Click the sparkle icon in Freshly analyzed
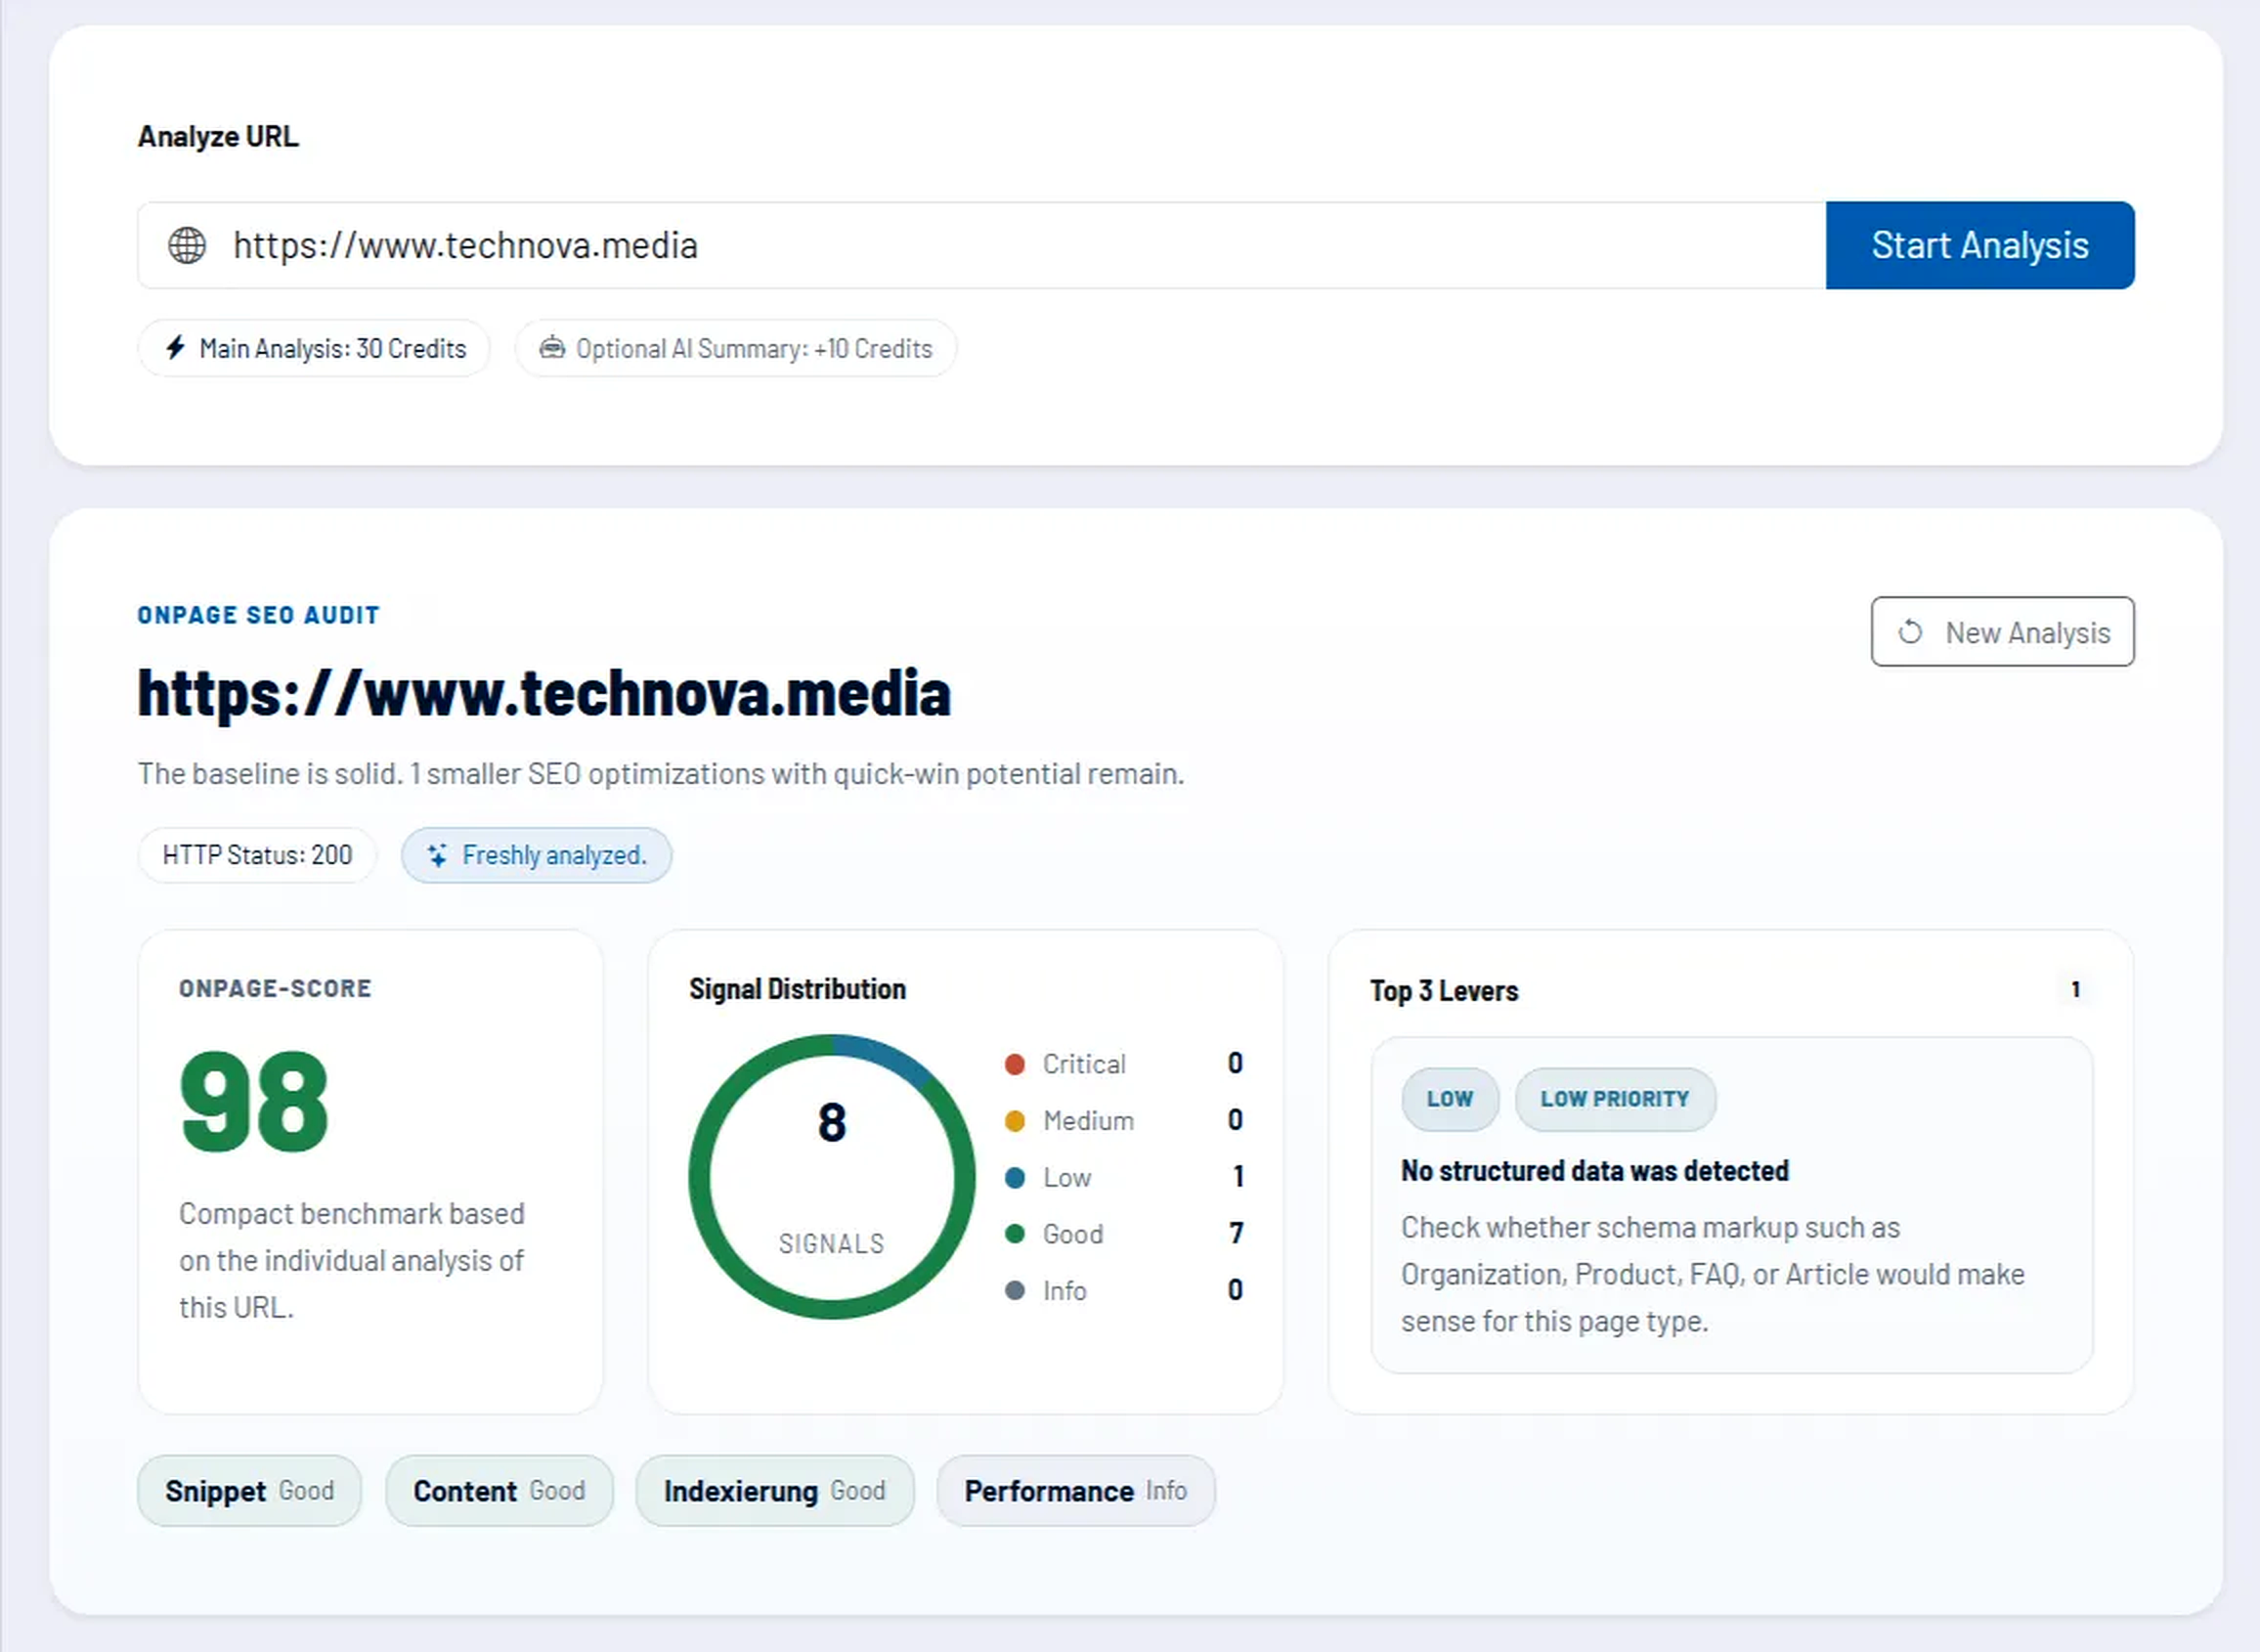 tap(437, 855)
